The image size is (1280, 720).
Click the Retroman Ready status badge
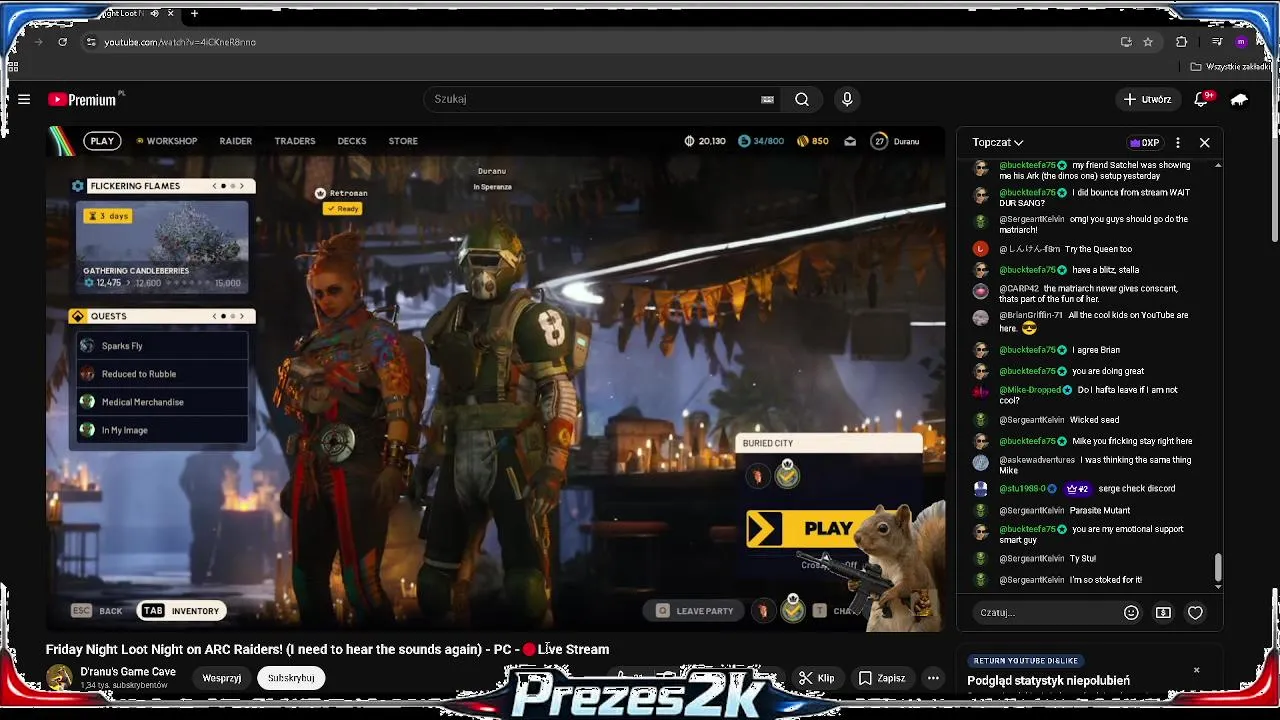tap(342, 209)
